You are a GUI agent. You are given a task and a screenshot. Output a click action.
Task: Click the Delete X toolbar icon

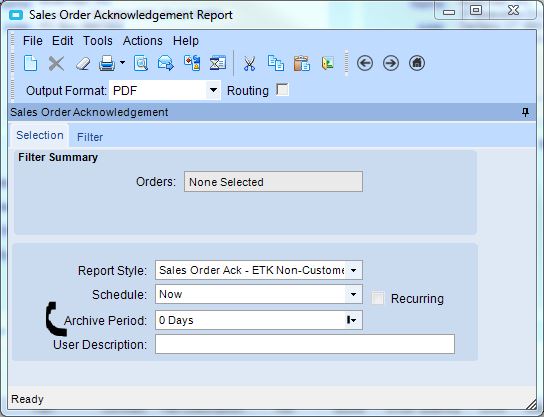point(56,64)
